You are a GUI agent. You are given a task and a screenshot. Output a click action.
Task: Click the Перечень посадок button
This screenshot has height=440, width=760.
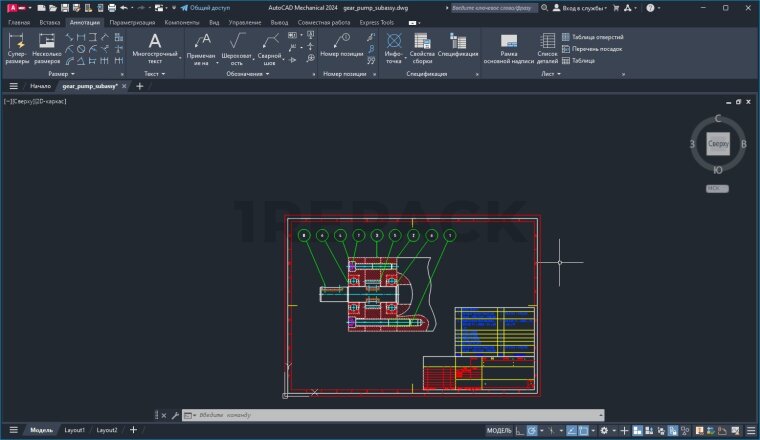click(x=596, y=48)
